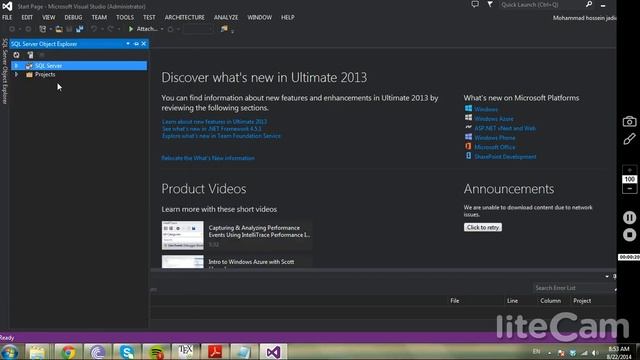Image resolution: width=640 pixels, height=360 pixels.
Task: Click the Undo toolbar icon
Action: tap(94, 29)
